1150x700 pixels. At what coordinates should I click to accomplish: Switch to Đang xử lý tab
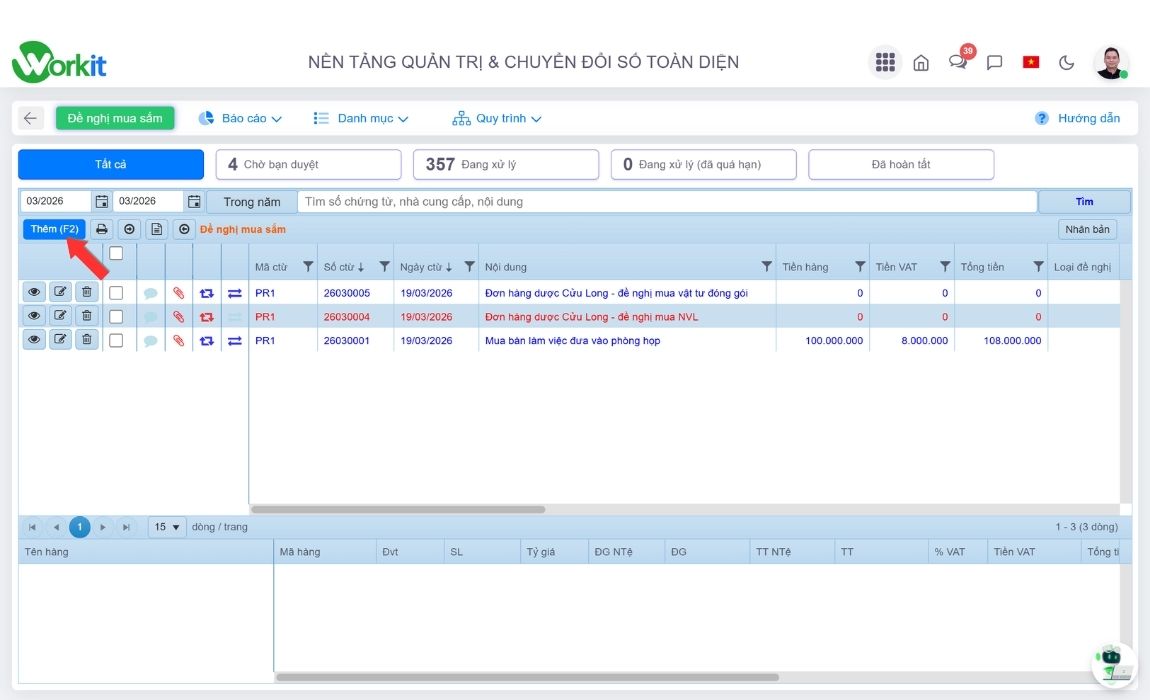(x=505, y=164)
